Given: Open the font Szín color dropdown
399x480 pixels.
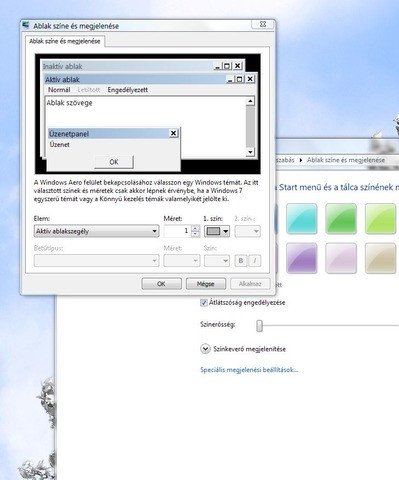Looking at the screenshot, I should click(x=217, y=260).
